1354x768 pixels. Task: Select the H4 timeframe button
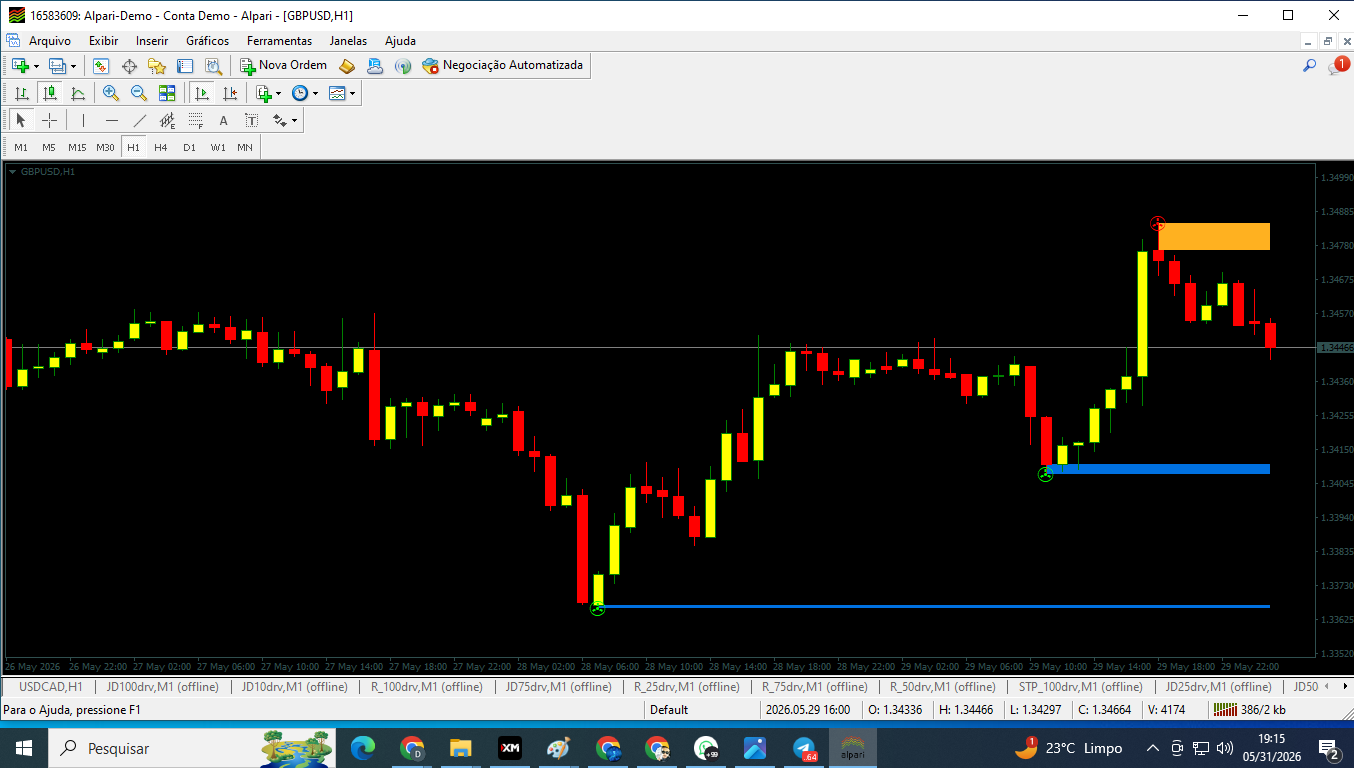[161, 147]
